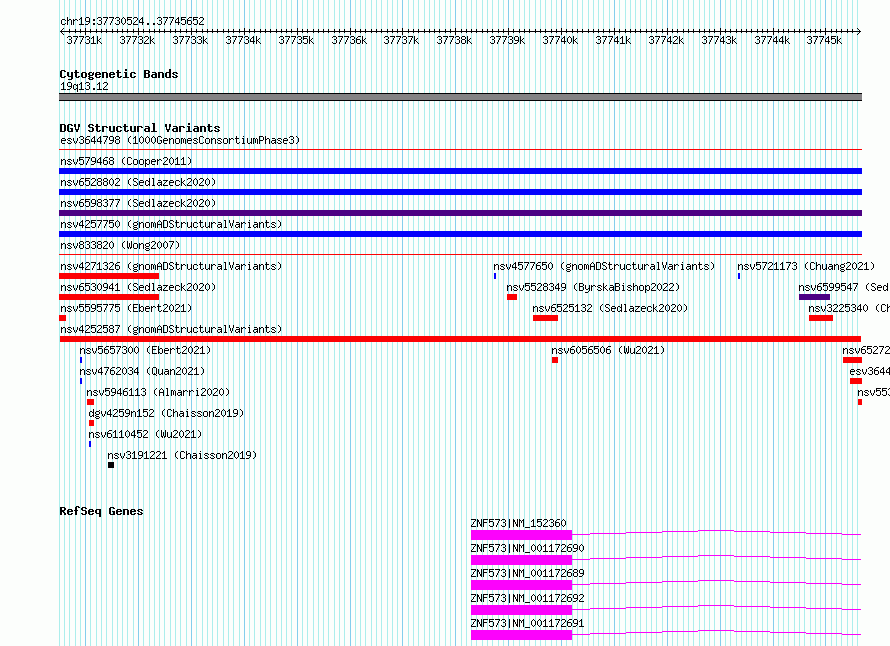The image size is (890, 646).
Task: Click the blue bar under nsv6528802
Action: click(460, 192)
